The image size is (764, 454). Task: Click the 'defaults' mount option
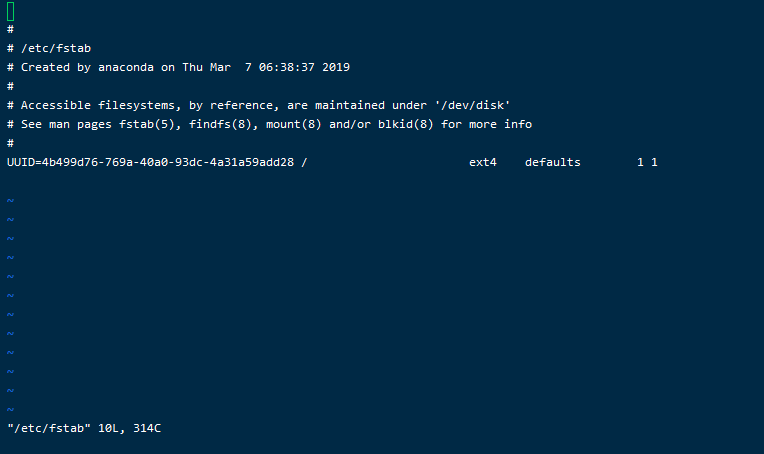[x=553, y=162]
